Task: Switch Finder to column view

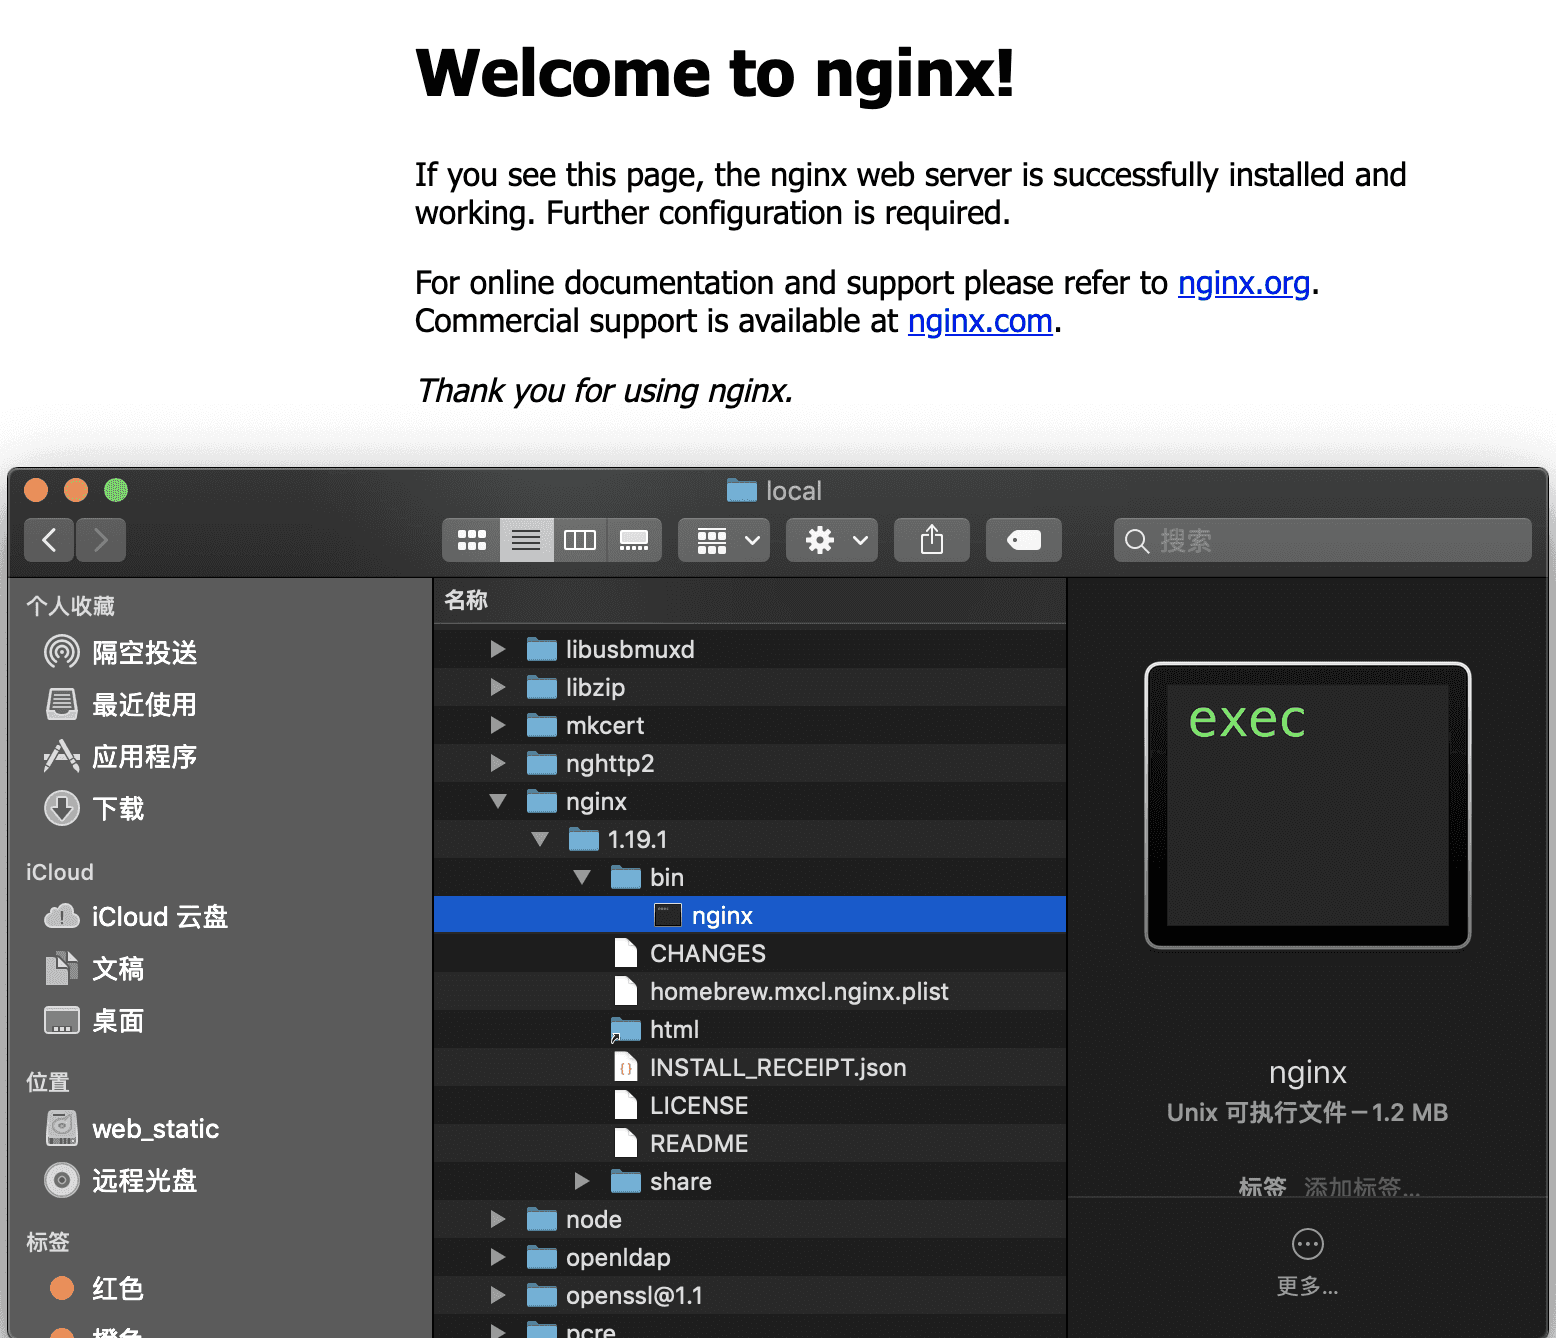Action: tap(580, 541)
